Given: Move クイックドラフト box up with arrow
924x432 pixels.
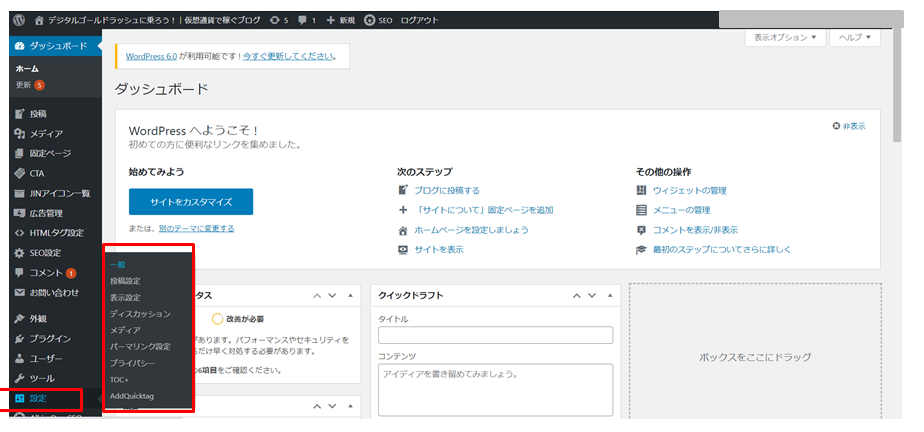Looking at the screenshot, I should (x=578, y=295).
